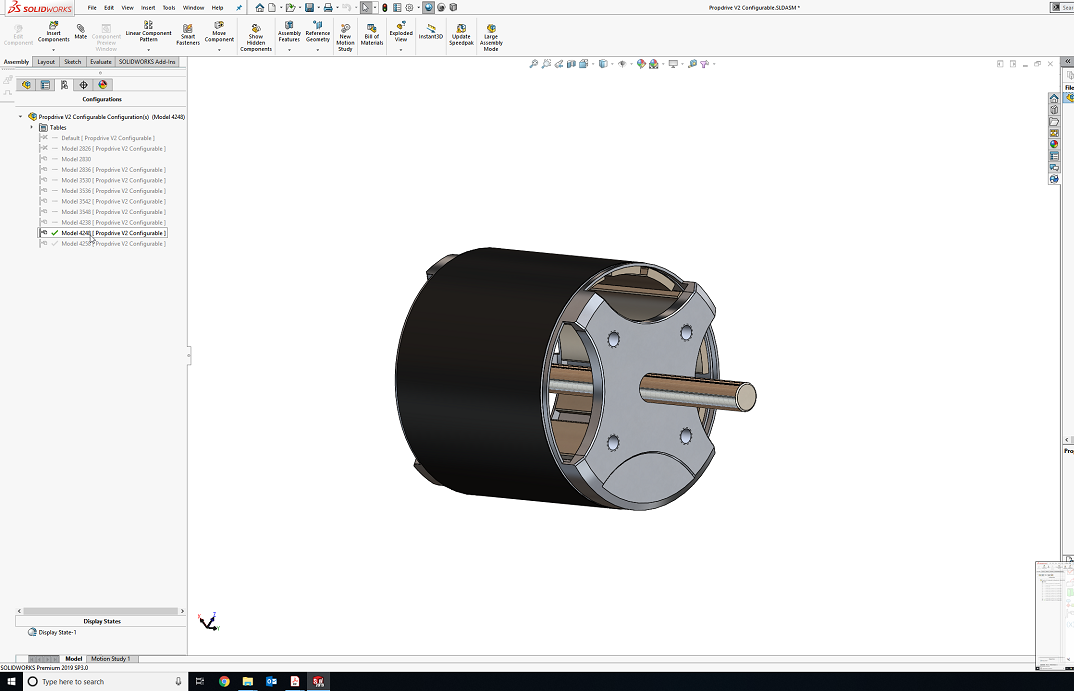Open Google Chrome from the taskbar

tap(224, 681)
